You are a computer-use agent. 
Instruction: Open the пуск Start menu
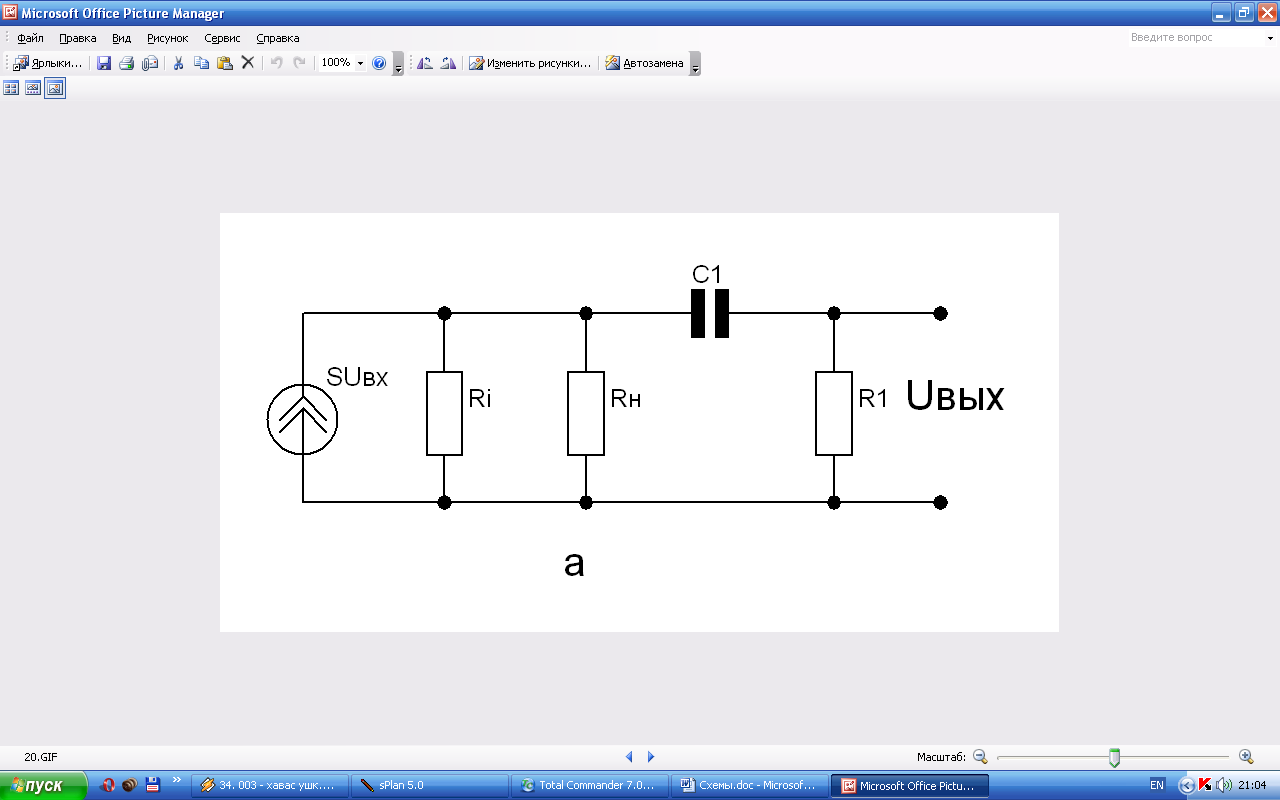coord(44,786)
